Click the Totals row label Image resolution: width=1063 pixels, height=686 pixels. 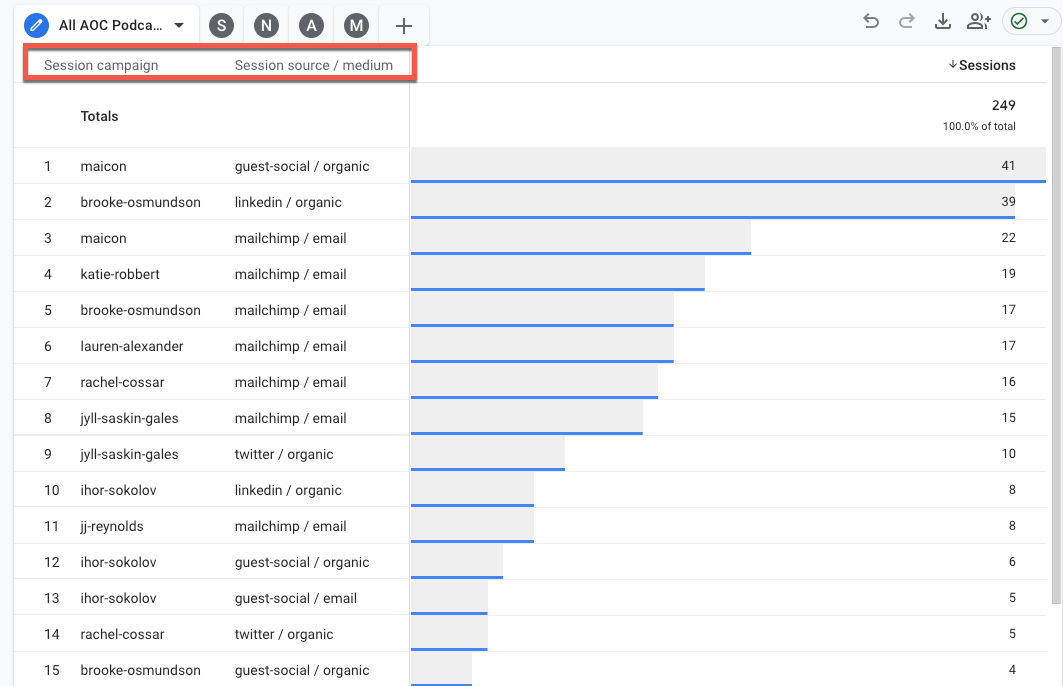pos(100,116)
